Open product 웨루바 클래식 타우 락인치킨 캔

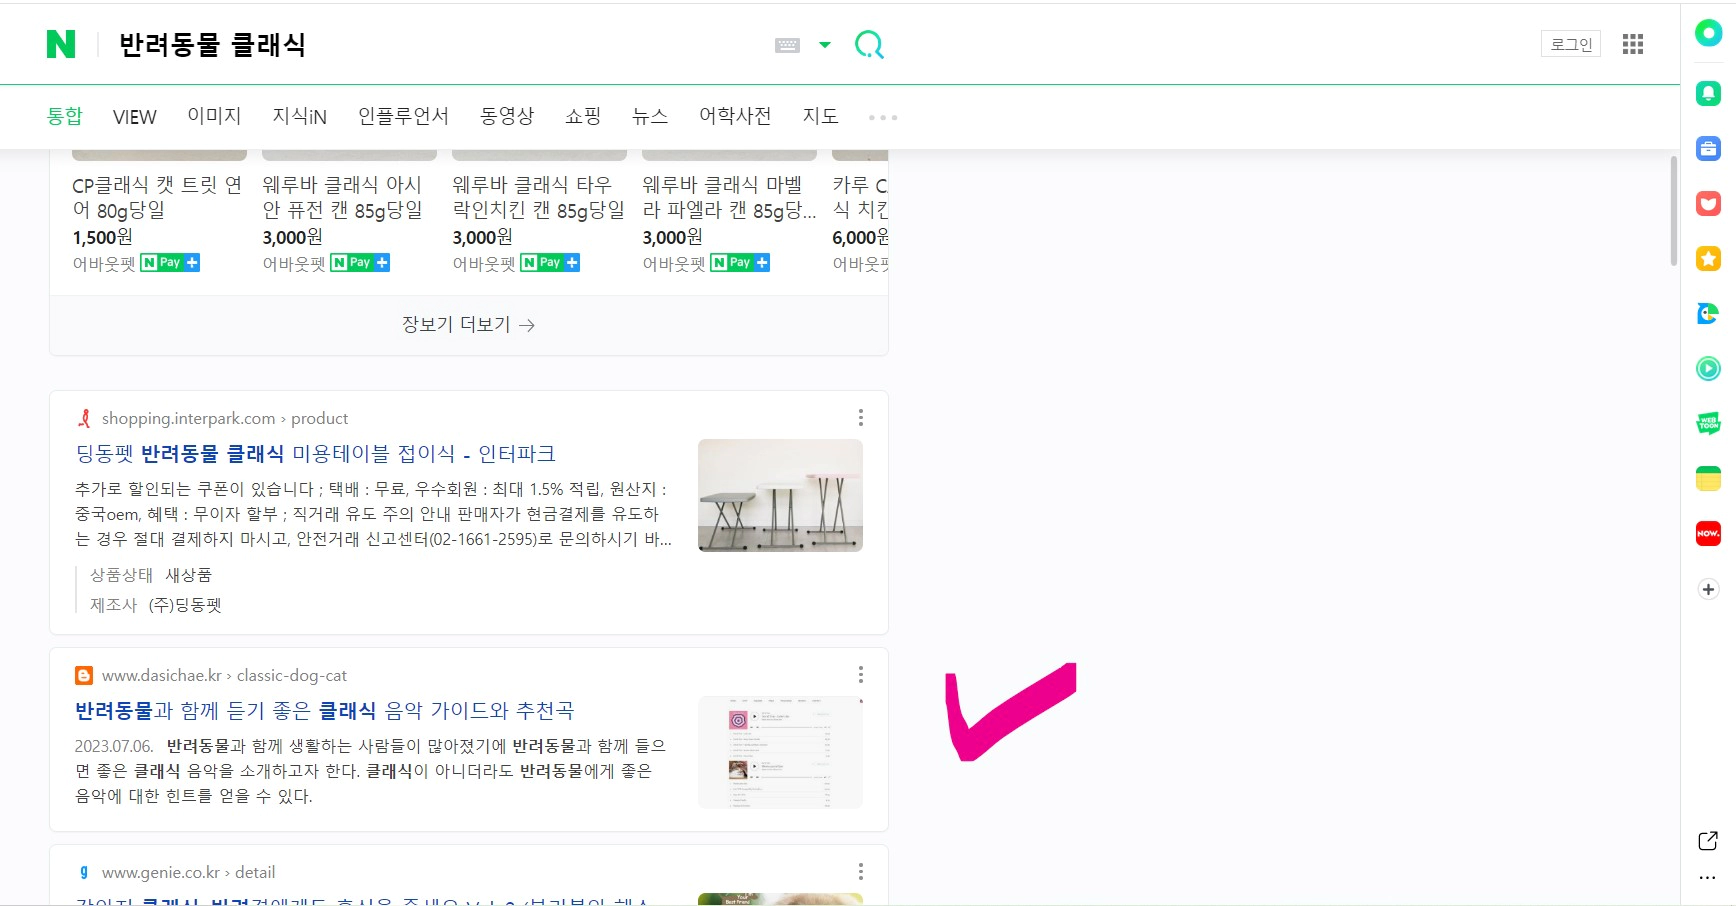538,197
